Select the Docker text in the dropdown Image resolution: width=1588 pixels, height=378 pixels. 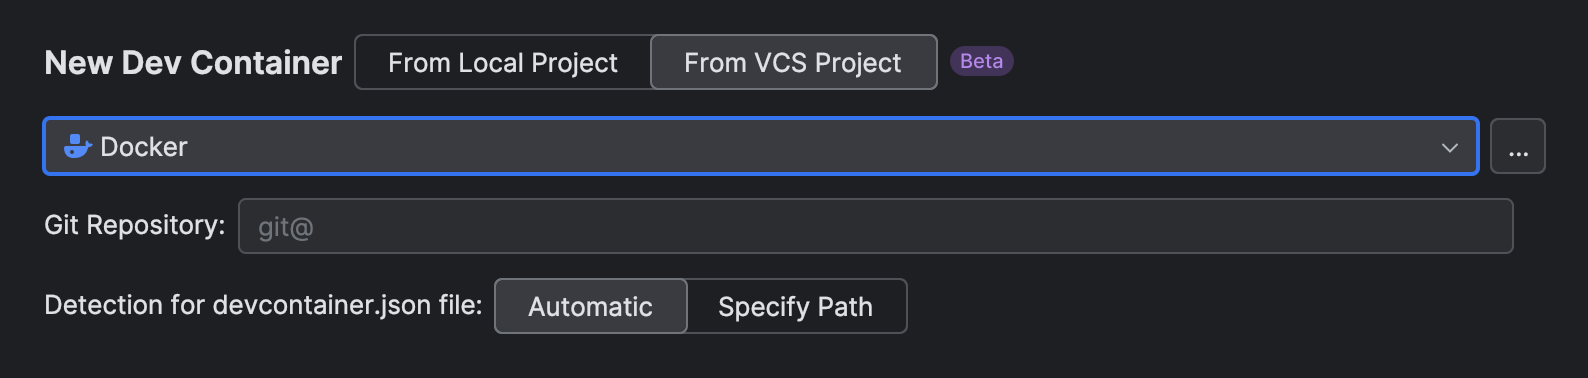tap(144, 147)
